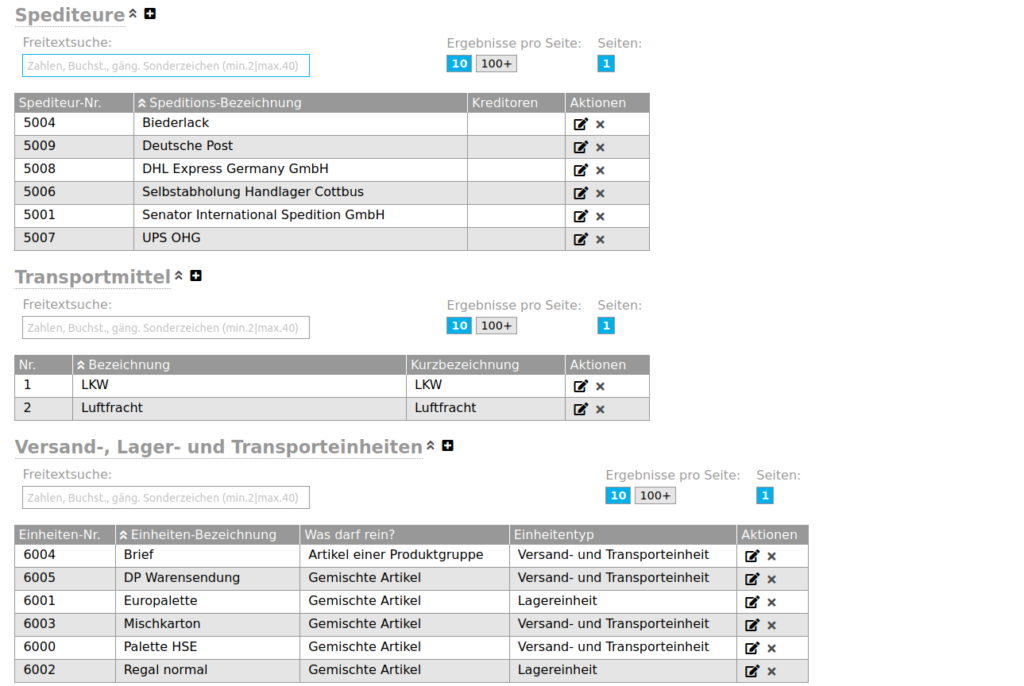Click the Kreditoren column header
The image size is (1024, 686).
[517, 103]
